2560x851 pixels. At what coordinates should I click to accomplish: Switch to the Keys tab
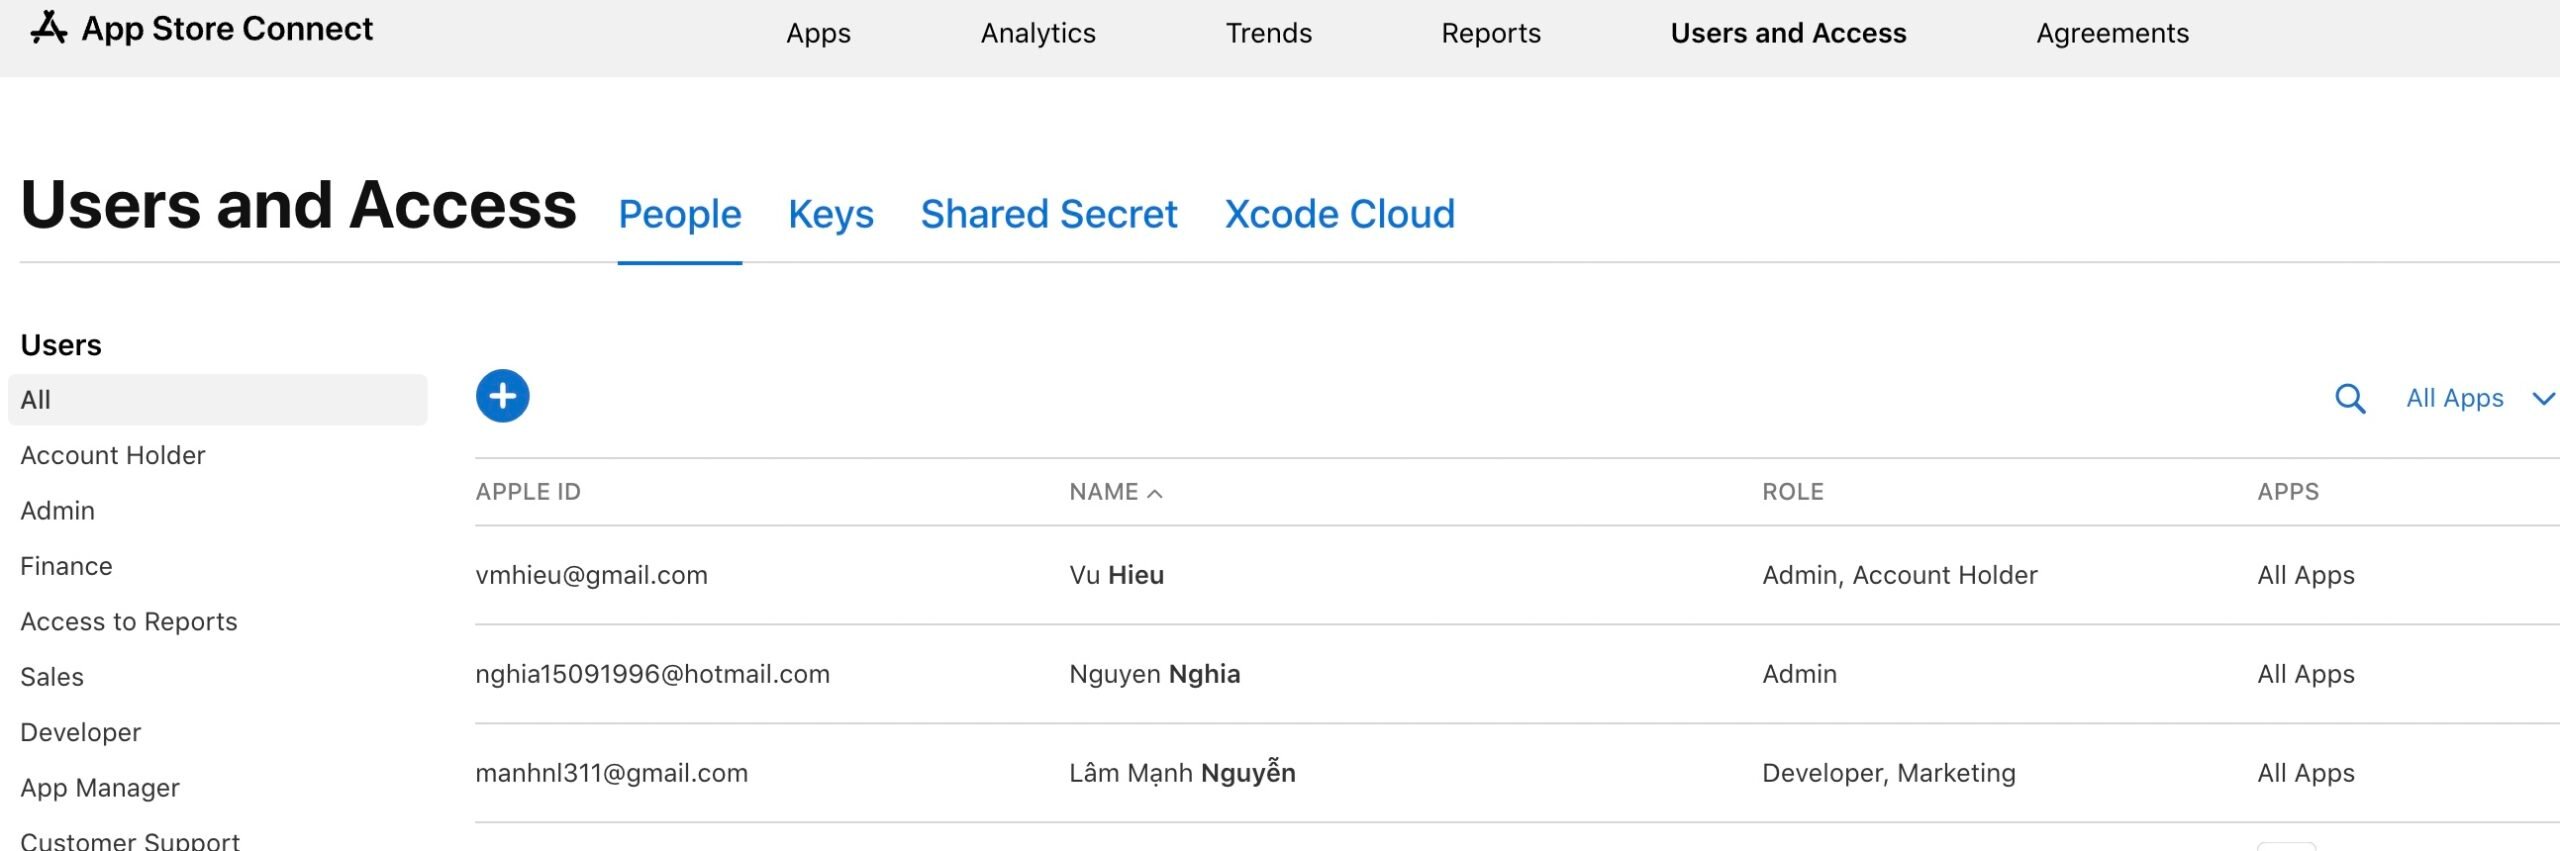tap(831, 214)
